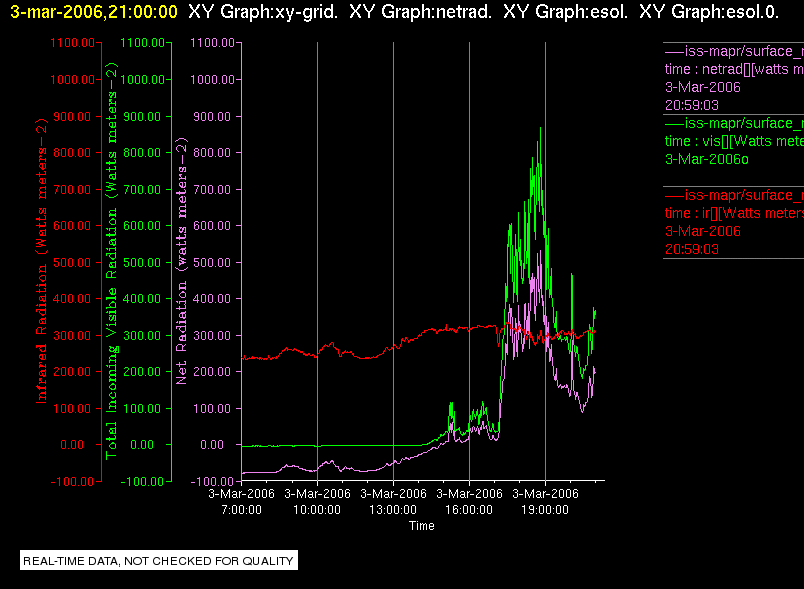Click the violet 0.00 axis tick value
This screenshot has width=804, height=589.
pyautogui.click(x=212, y=445)
